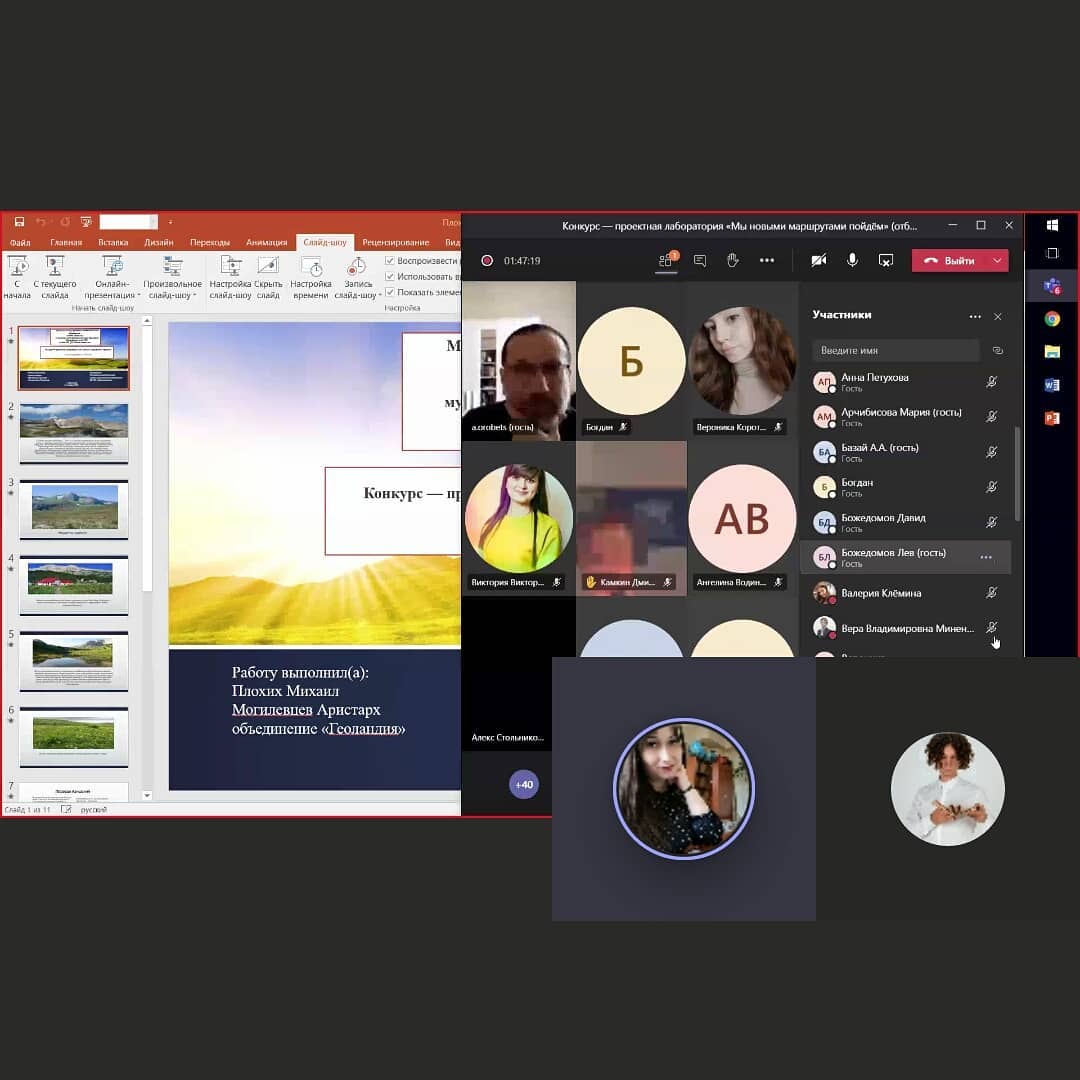This screenshot has width=1080, height=1080.
Task: Click the Save icon in PowerPoint title bar
Action: pos(19,222)
